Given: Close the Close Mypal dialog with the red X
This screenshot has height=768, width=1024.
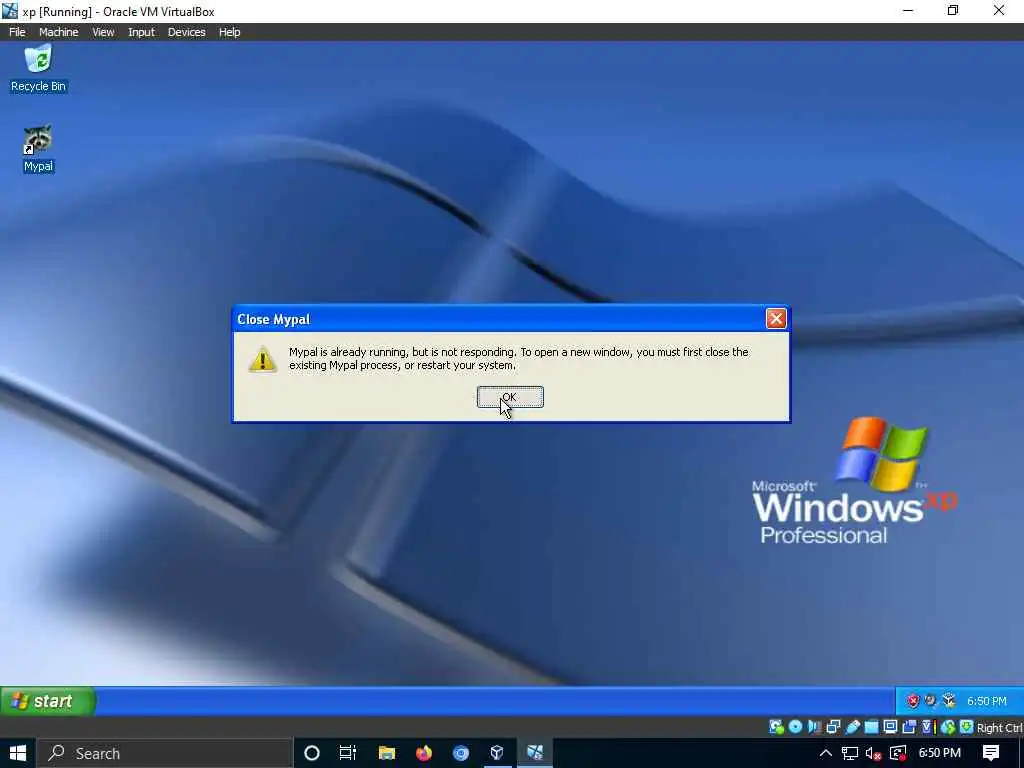Looking at the screenshot, I should click(x=776, y=318).
